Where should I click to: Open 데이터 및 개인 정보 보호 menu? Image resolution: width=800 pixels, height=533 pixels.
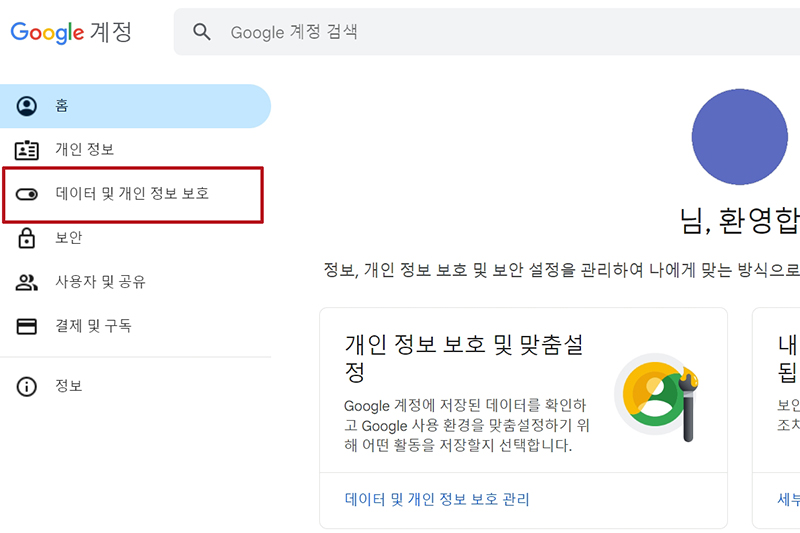tap(133, 194)
